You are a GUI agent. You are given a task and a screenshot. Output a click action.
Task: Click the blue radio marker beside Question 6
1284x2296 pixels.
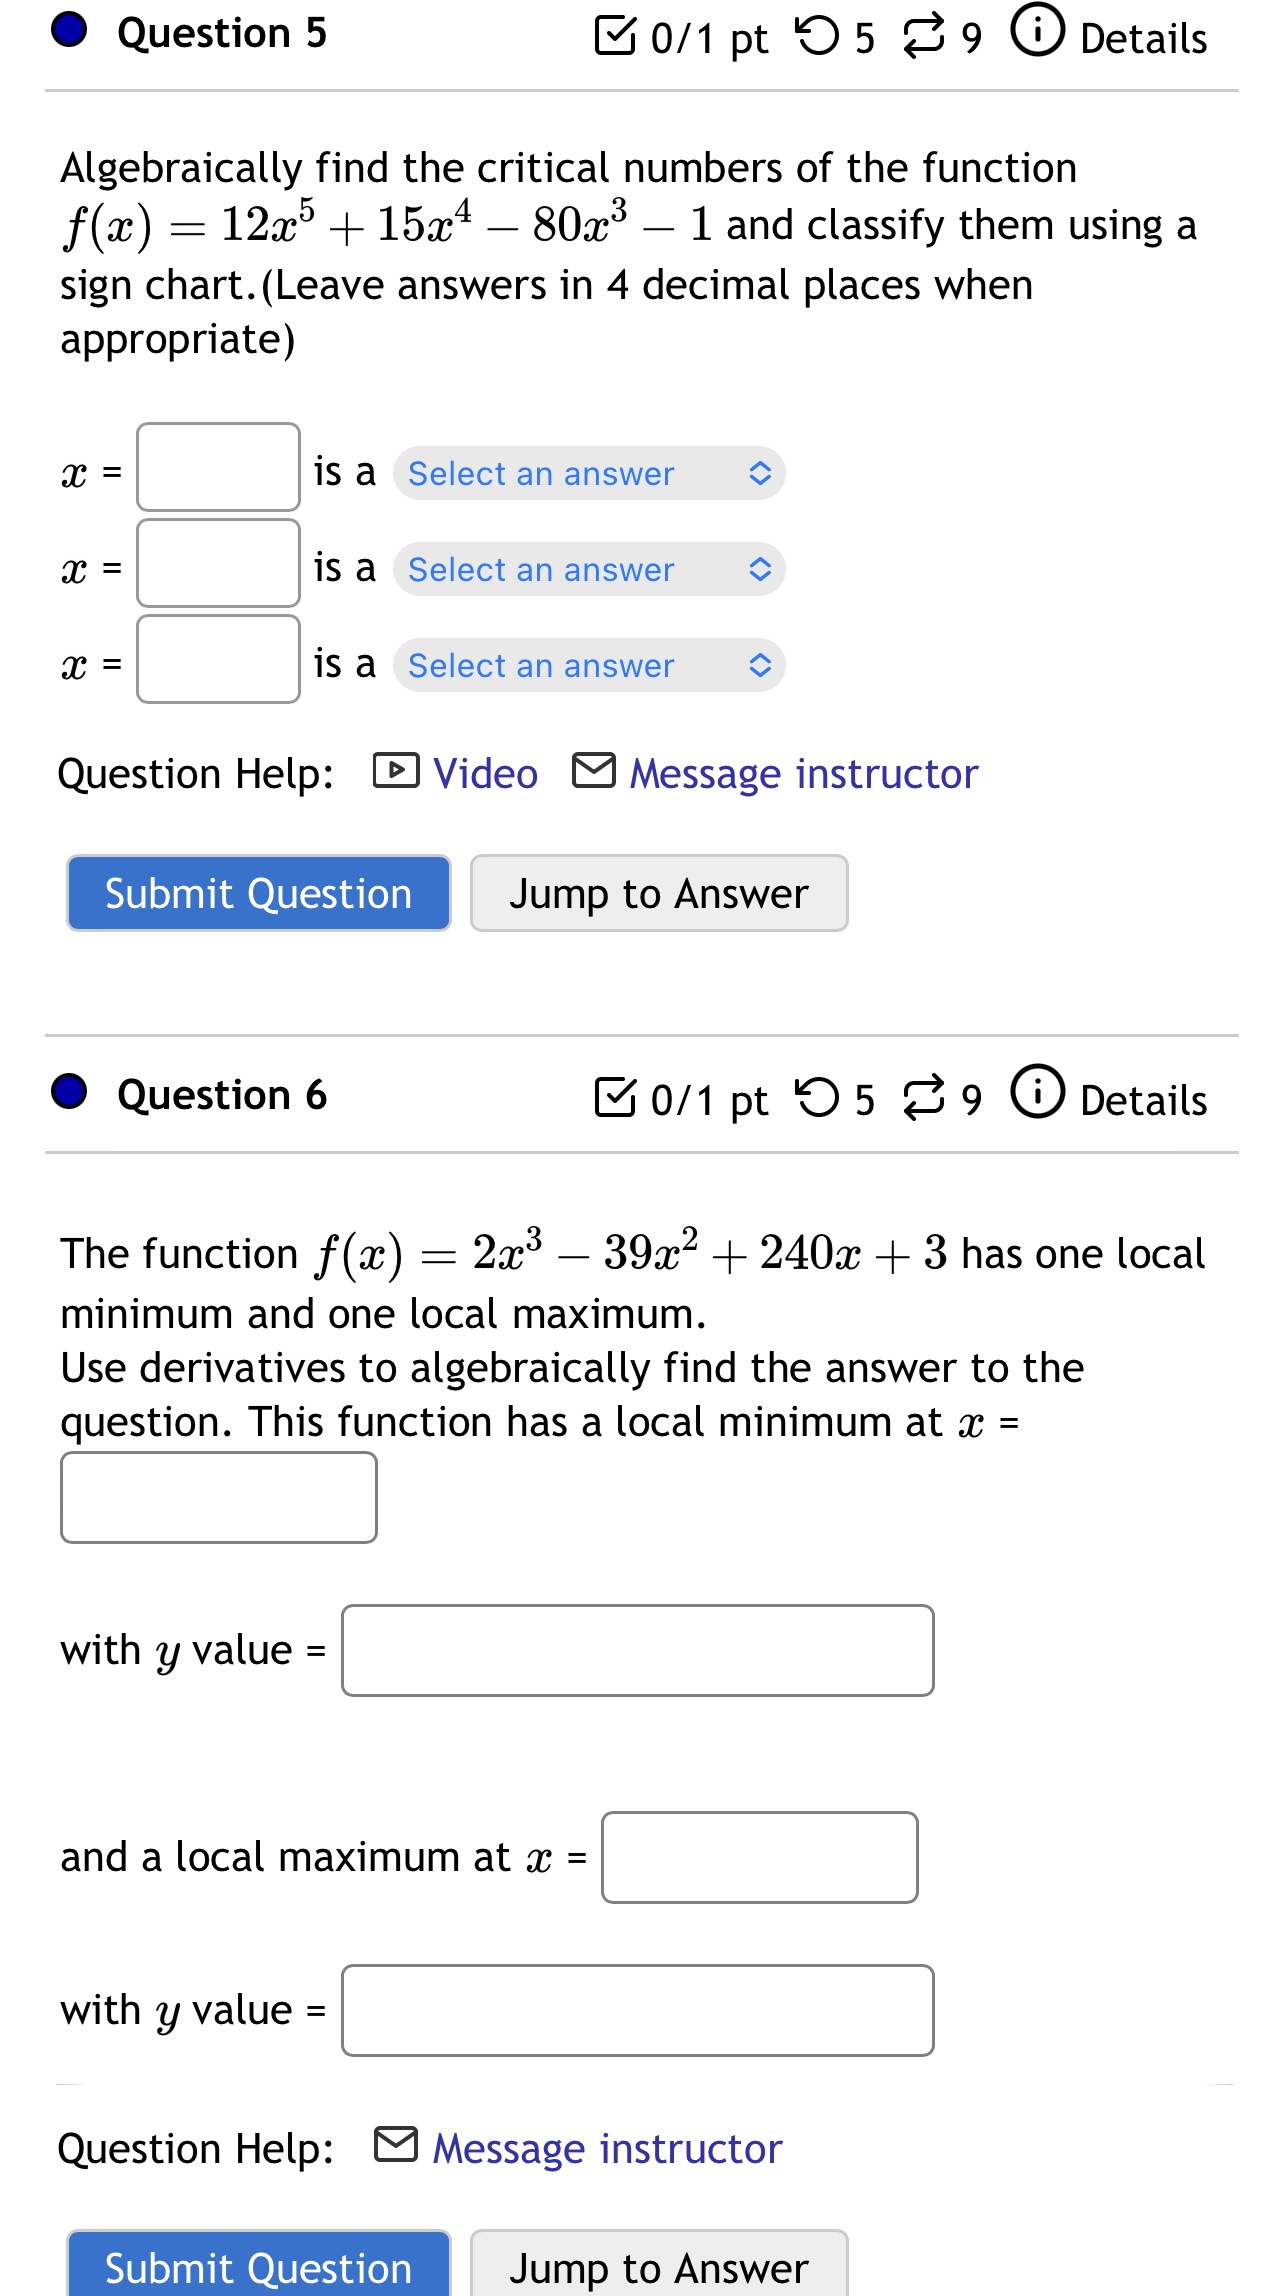pyautogui.click(x=68, y=1095)
